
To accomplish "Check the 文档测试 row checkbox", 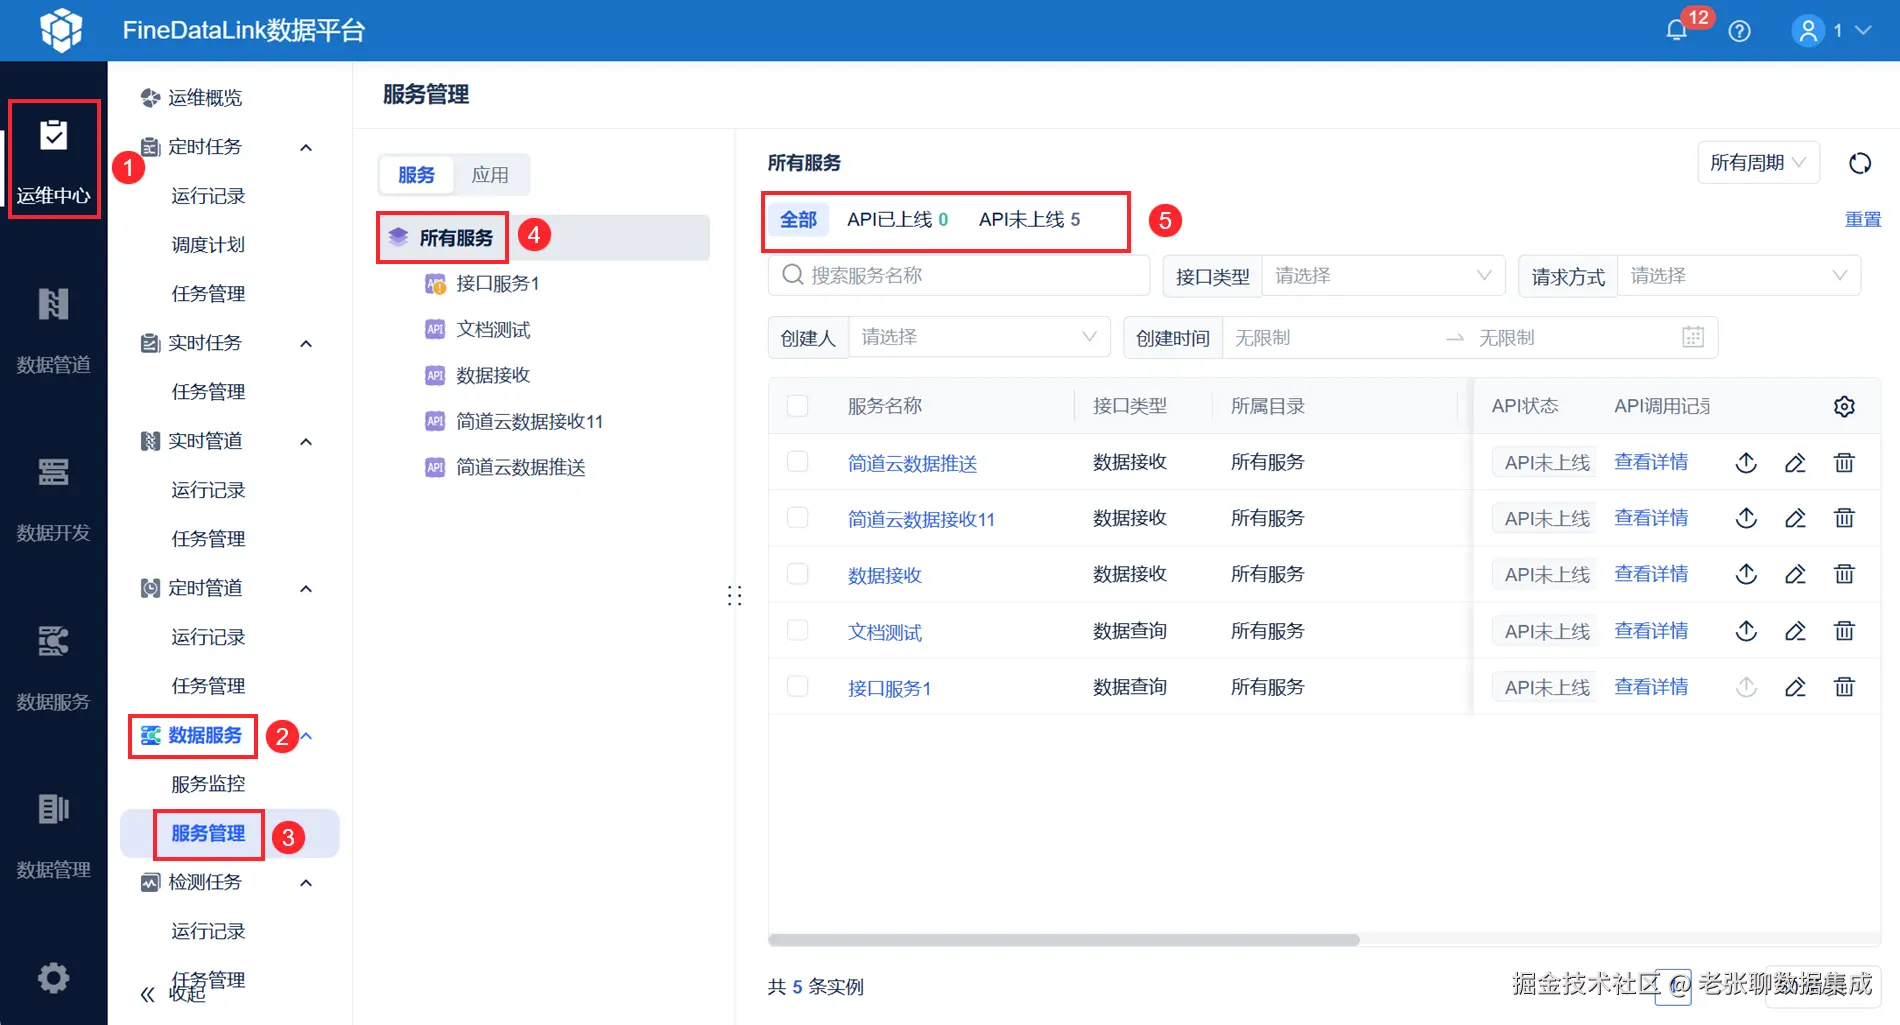I will click(x=797, y=631).
